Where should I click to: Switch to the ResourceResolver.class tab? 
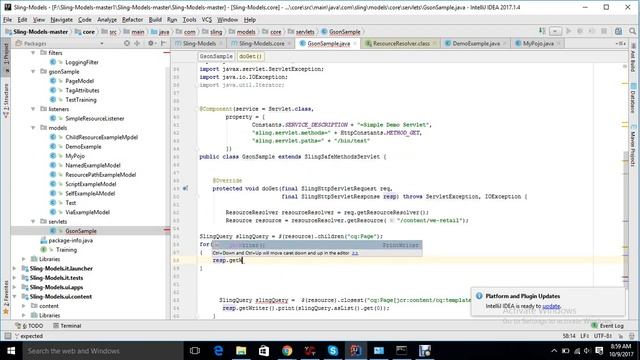pyautogui.click(x=401, y=43)
